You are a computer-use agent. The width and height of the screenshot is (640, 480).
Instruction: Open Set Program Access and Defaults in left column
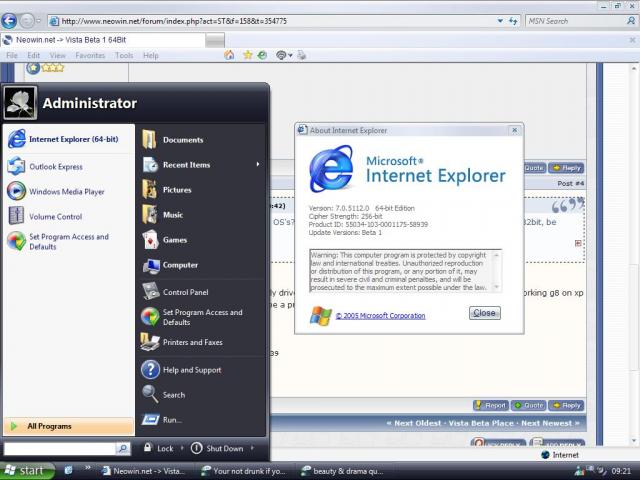(69, 242)
